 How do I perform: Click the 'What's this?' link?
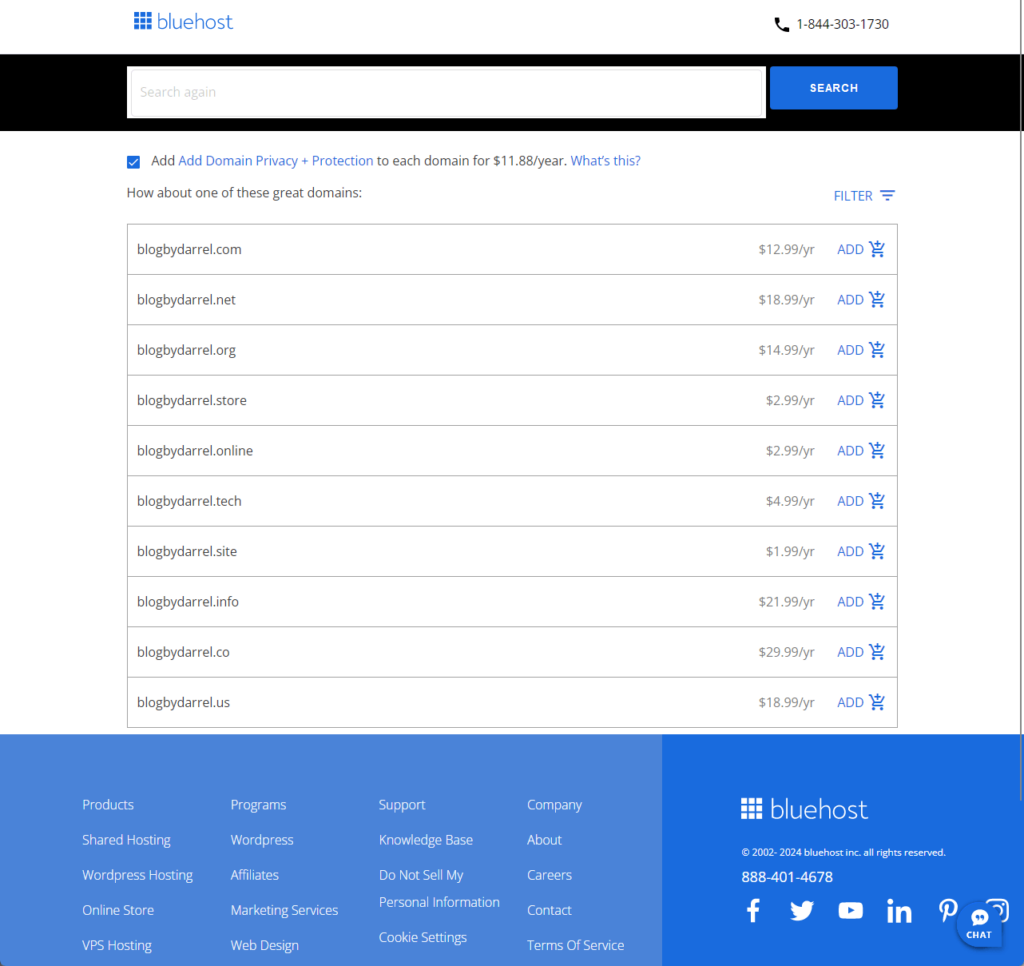click(x=605, y=161)
